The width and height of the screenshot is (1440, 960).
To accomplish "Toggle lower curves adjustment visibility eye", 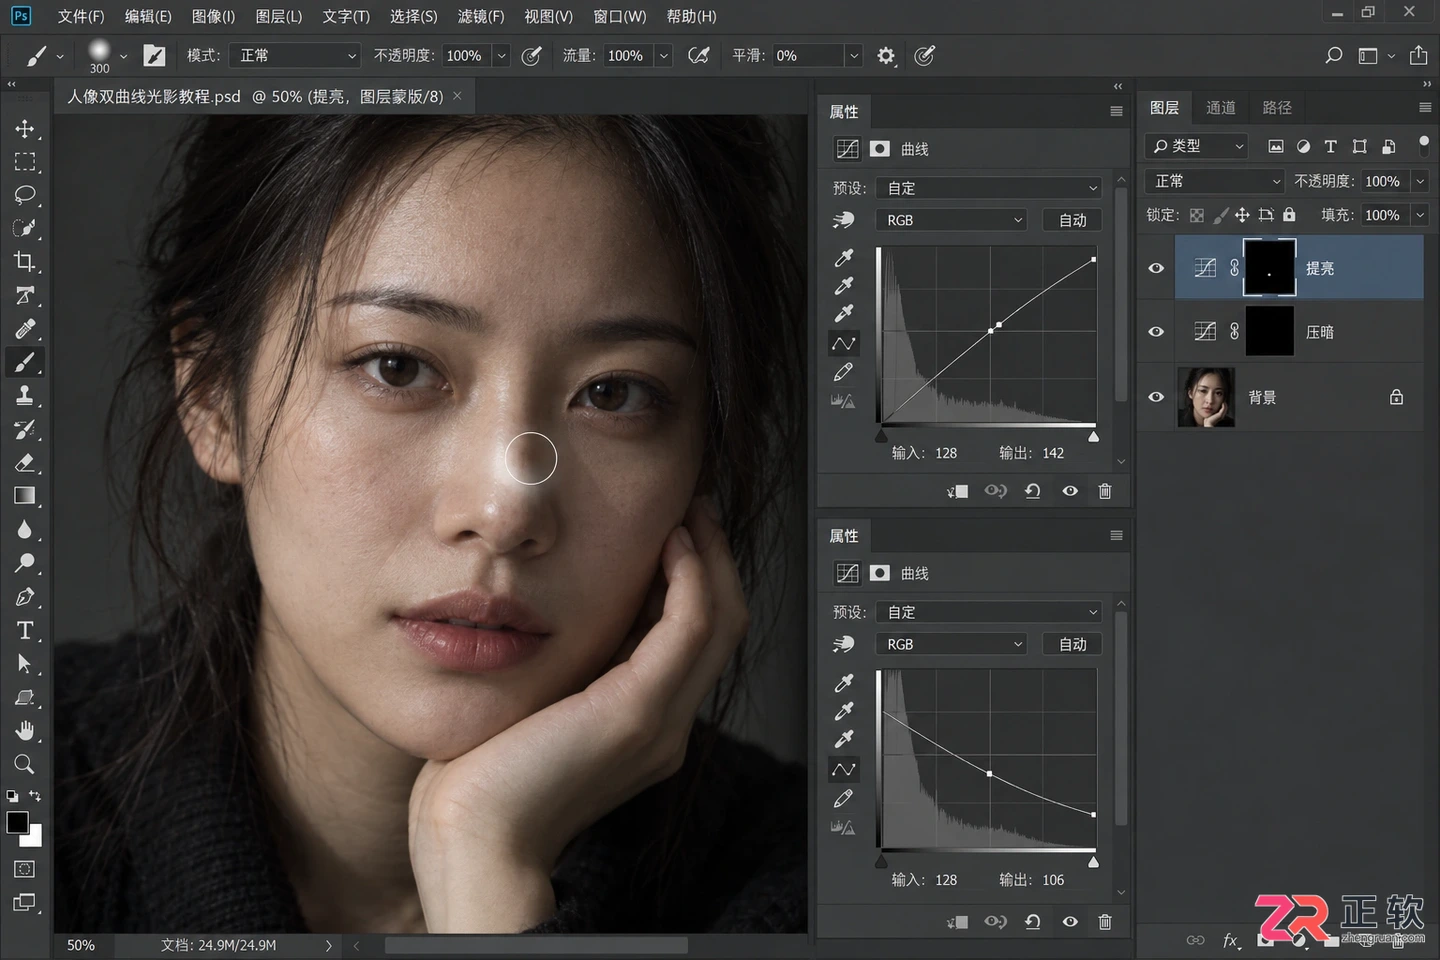I will 1070,922.
